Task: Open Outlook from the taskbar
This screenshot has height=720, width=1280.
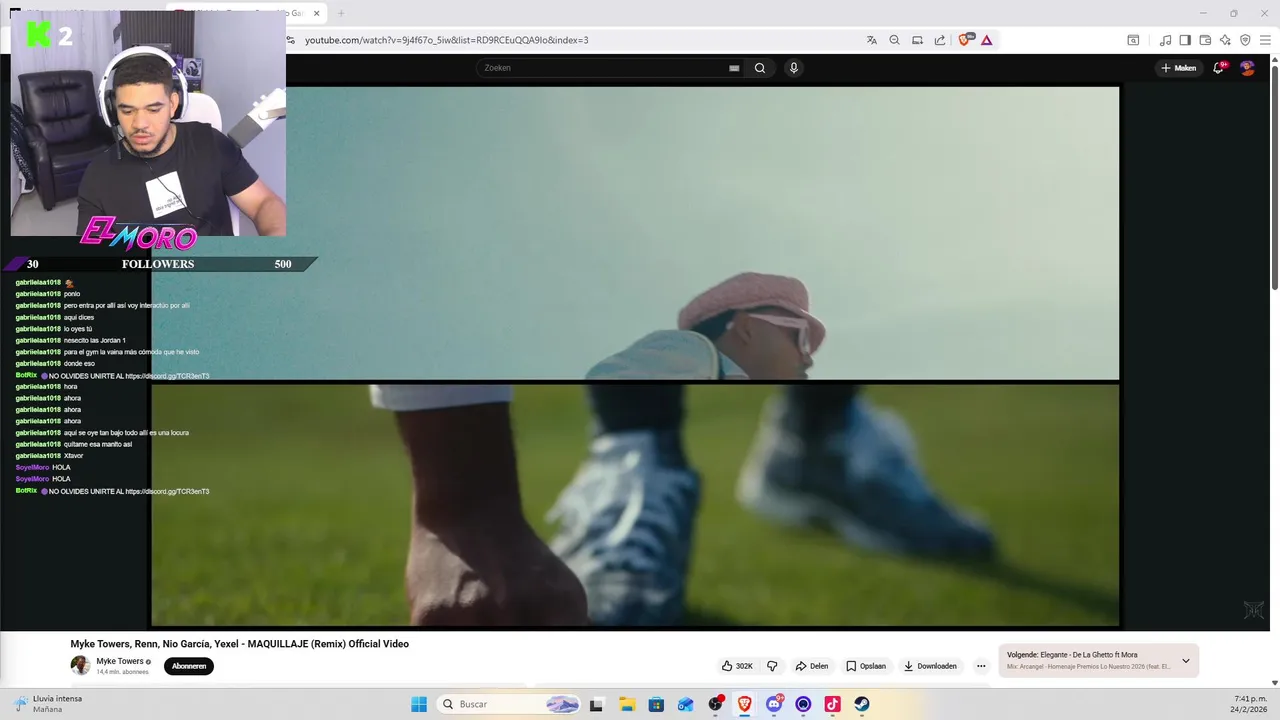Action: [x=686, y=704]
